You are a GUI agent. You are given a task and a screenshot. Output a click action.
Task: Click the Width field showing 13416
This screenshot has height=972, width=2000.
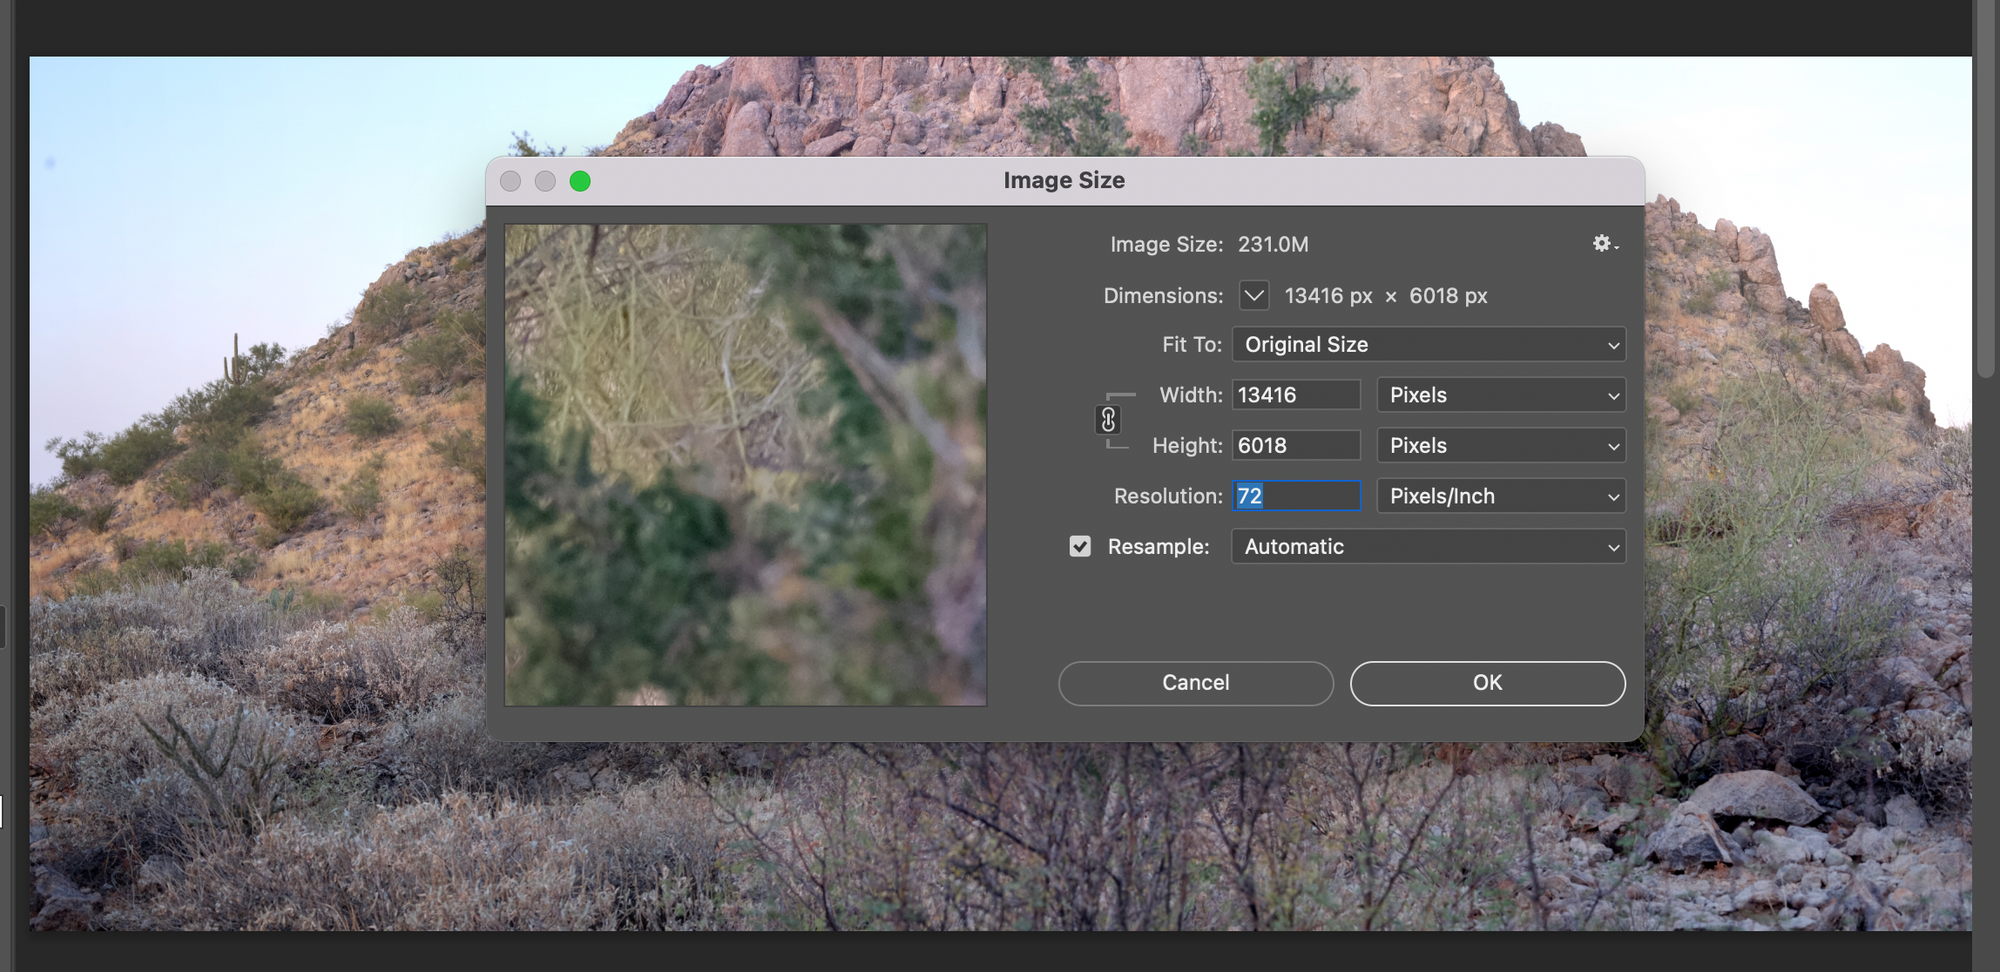pyautogui.click(x=1296, y=395)
